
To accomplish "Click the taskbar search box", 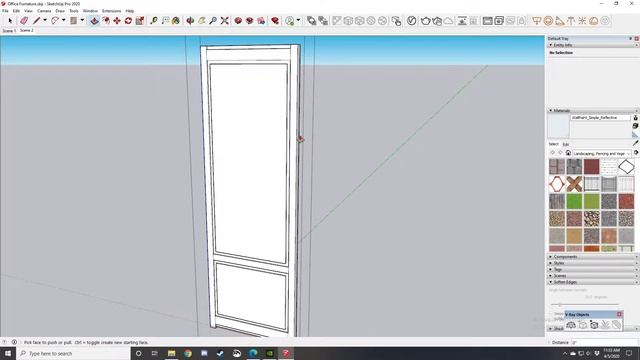I will pos(73,353).
